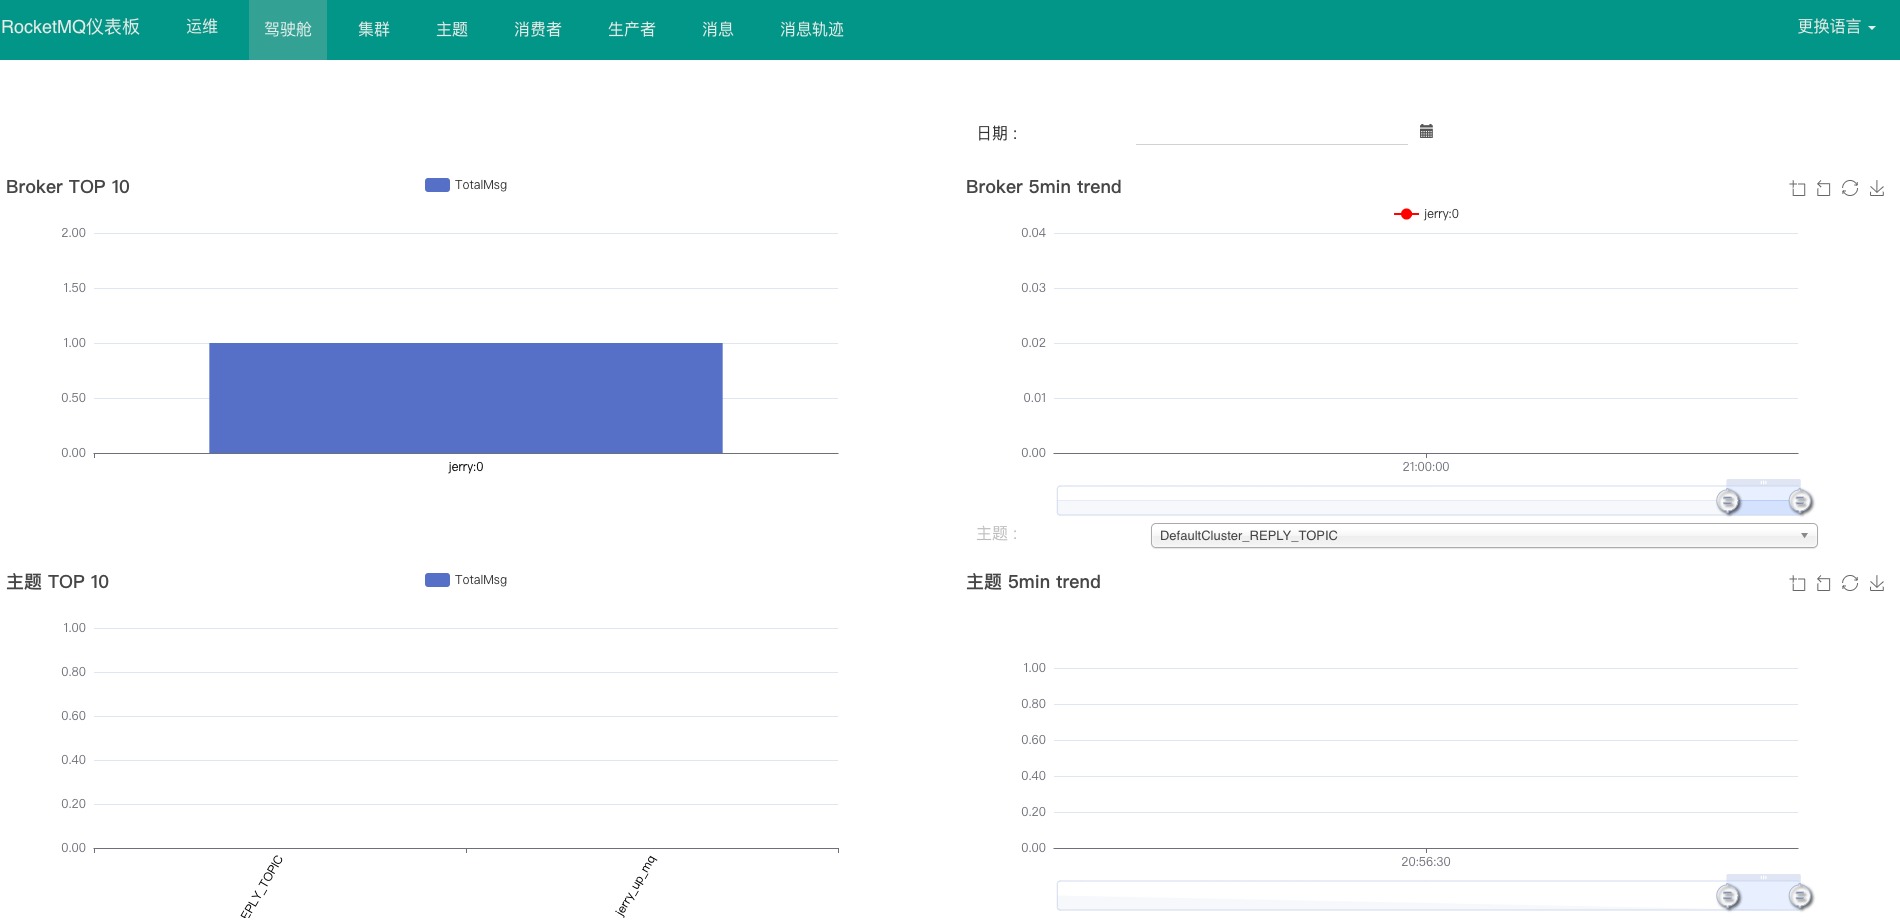This screenshot has width=1900, height=923.
Task: Open the 主题 topic selection dropdown
Action: pos(1483,535)
